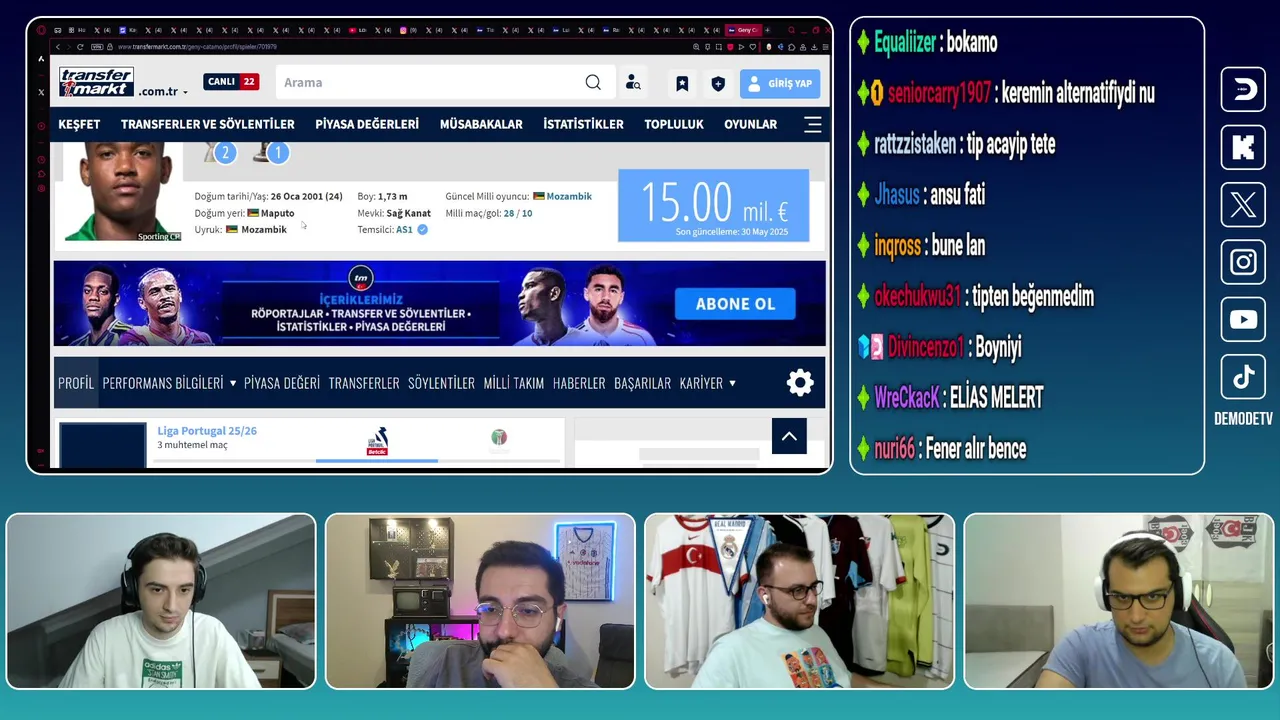Click the tm logo in banner
Image resolution: width=1280 pixels, height=720 pixels.
(x=361, y=278)
